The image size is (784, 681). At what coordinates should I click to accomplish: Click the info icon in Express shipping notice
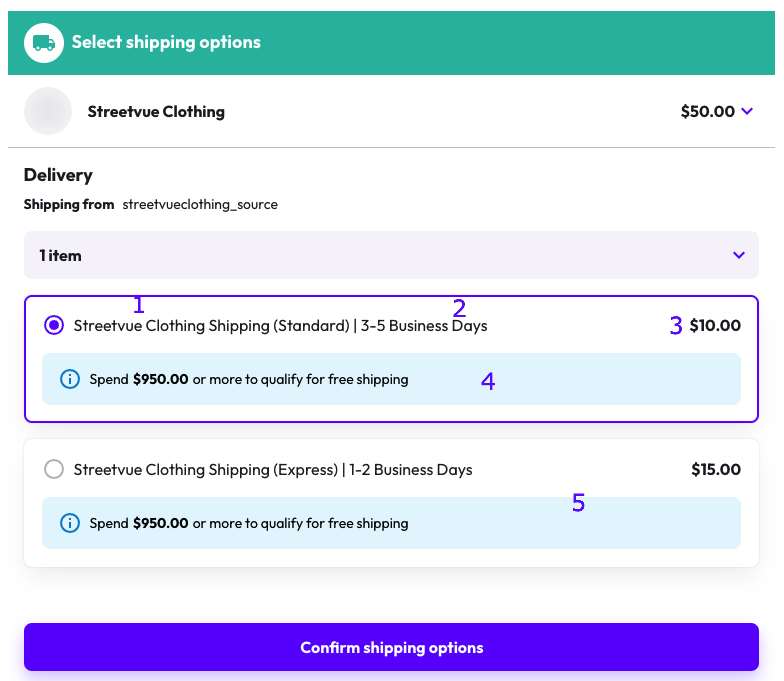pyautogui.click(x=70, y=523)
